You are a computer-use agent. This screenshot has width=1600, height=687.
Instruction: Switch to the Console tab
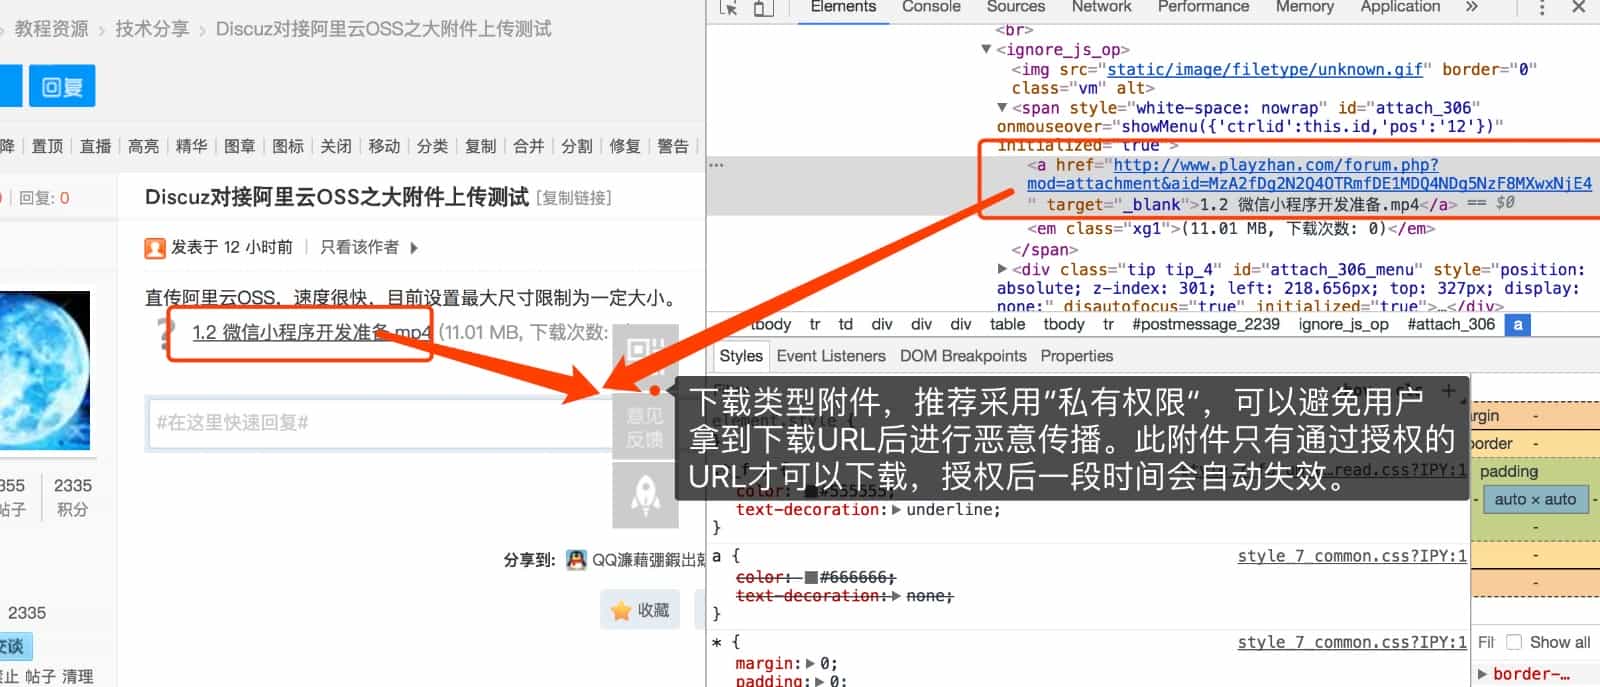tap(931, 7)
